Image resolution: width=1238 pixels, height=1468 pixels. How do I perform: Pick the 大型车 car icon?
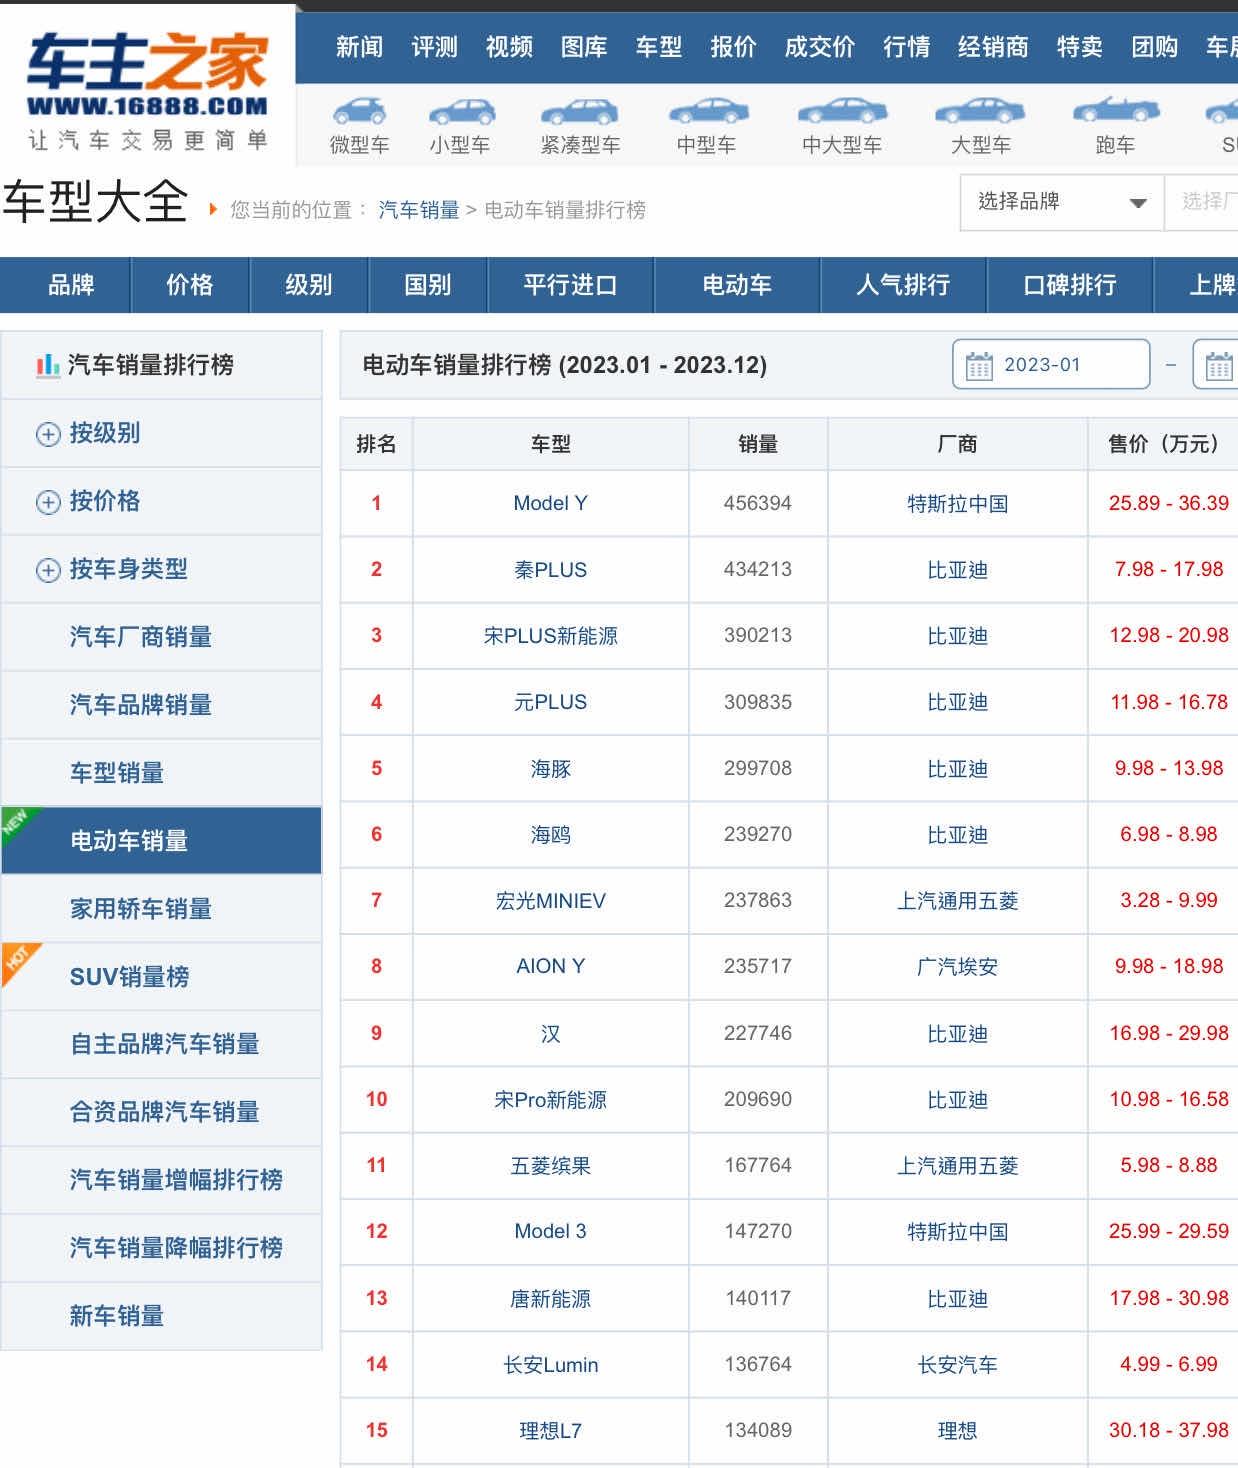coord(979,112)
